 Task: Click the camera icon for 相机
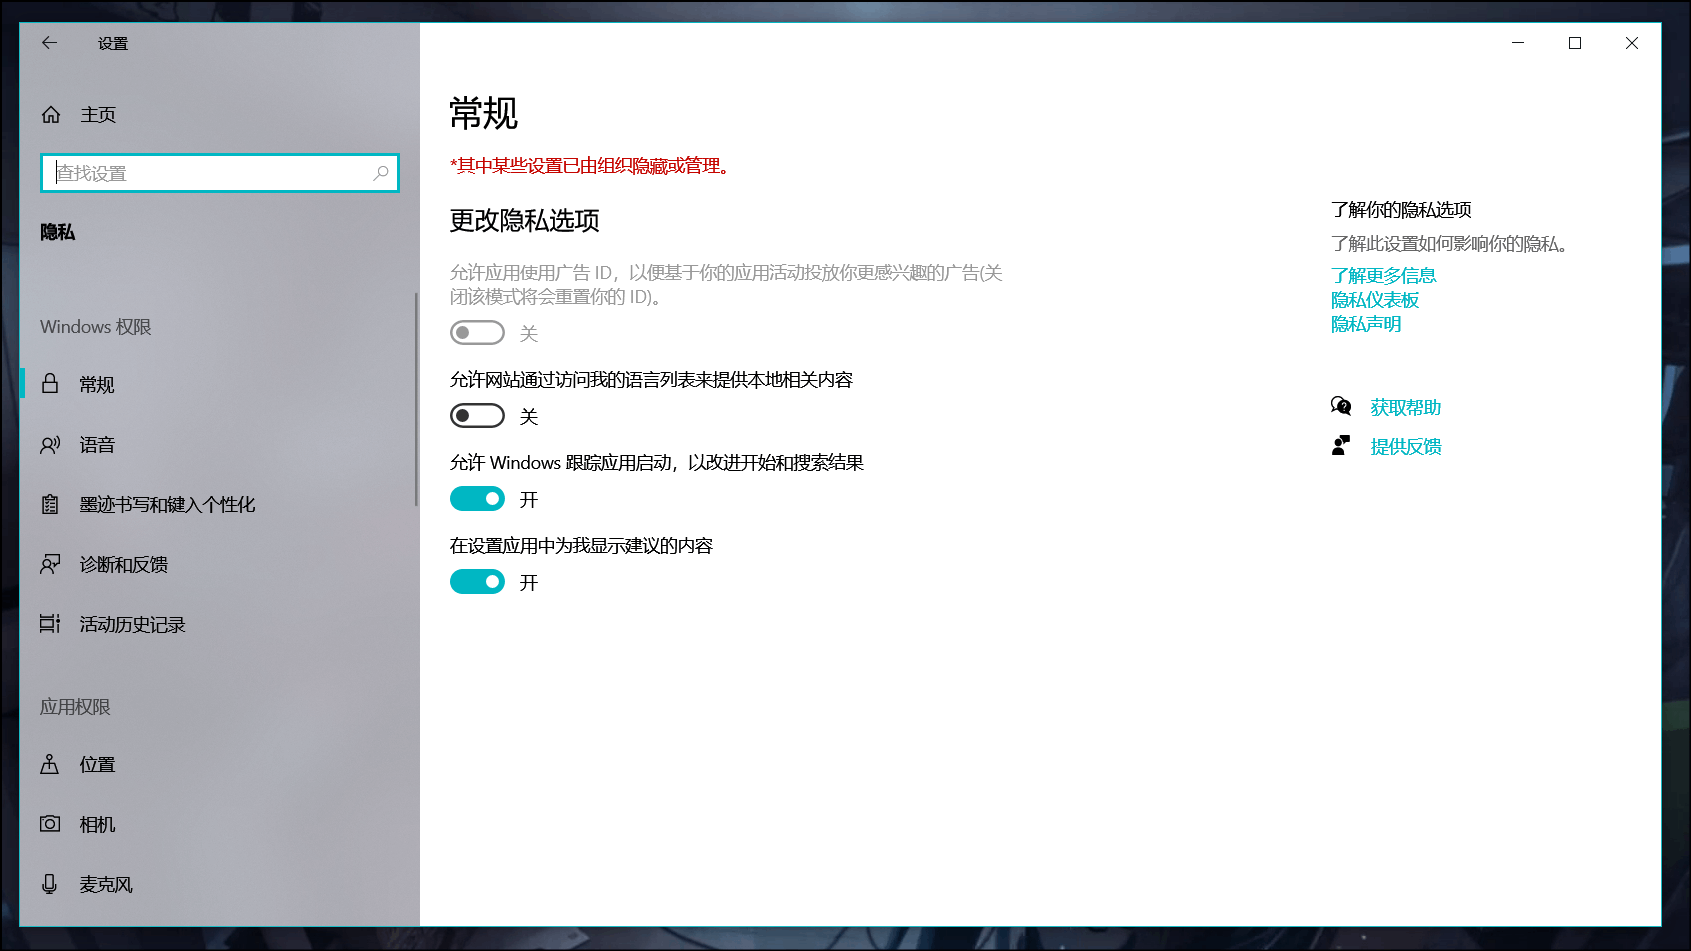(x=49, y=824)
